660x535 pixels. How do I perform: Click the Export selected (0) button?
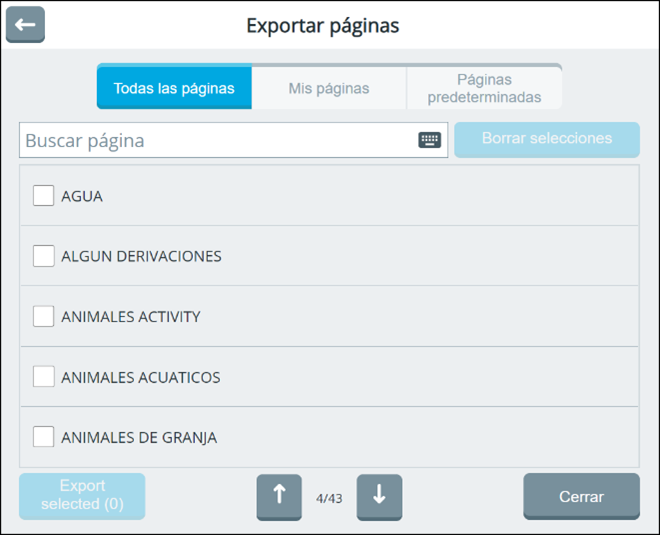point(82,496)
